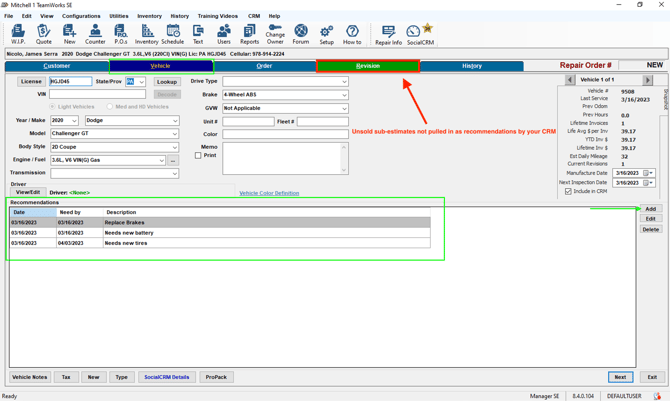Select the Needs new tires recommendation row
The height and width of the screenshot is (401, 670).
pos(220,243)
